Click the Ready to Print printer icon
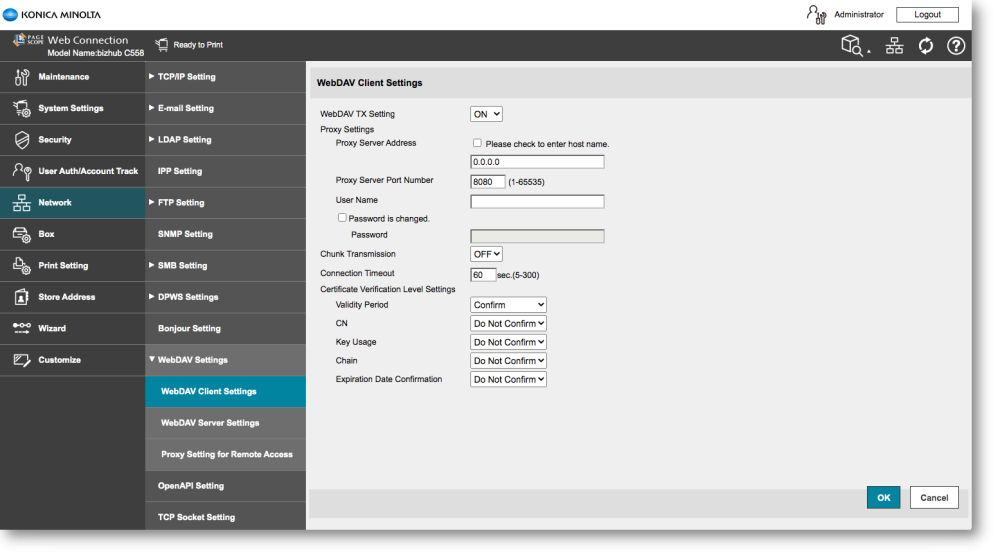This screenshot has width=1000, height=558. point(162,45)
